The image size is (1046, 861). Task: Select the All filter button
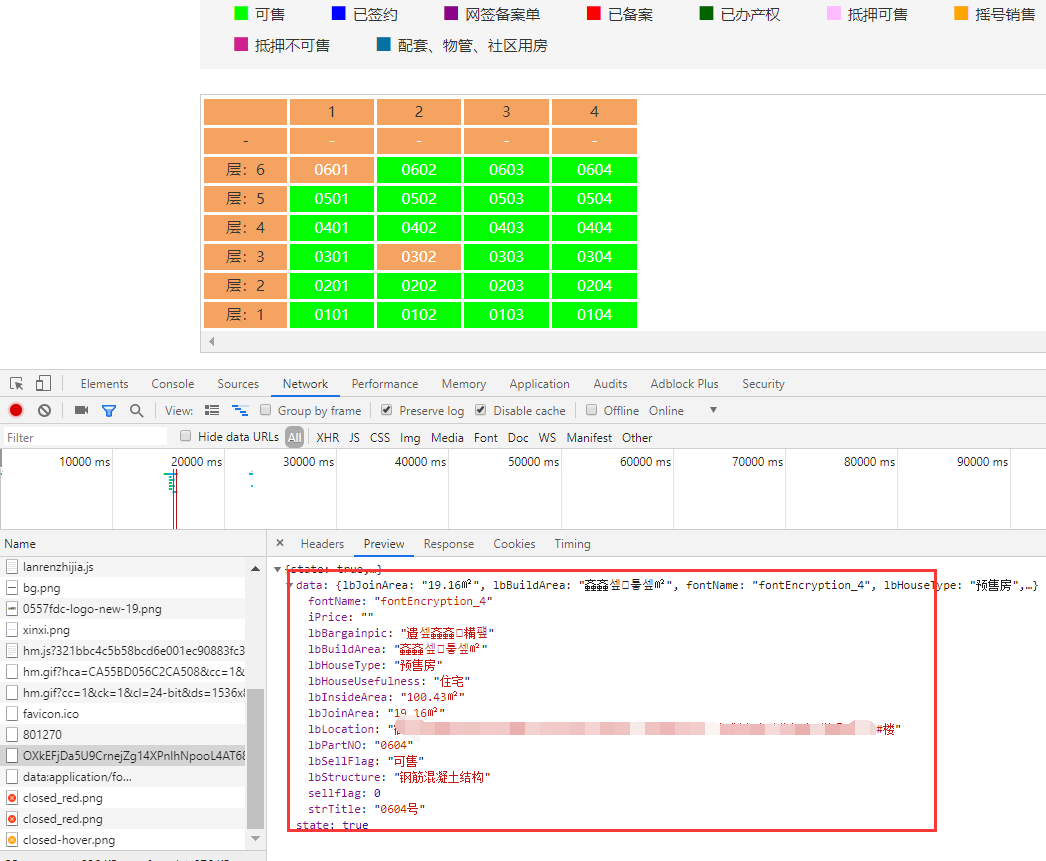coord(294,438)
